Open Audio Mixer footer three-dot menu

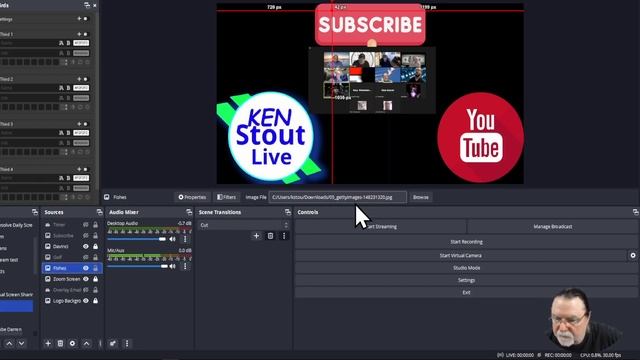click(x=127, y=344)
